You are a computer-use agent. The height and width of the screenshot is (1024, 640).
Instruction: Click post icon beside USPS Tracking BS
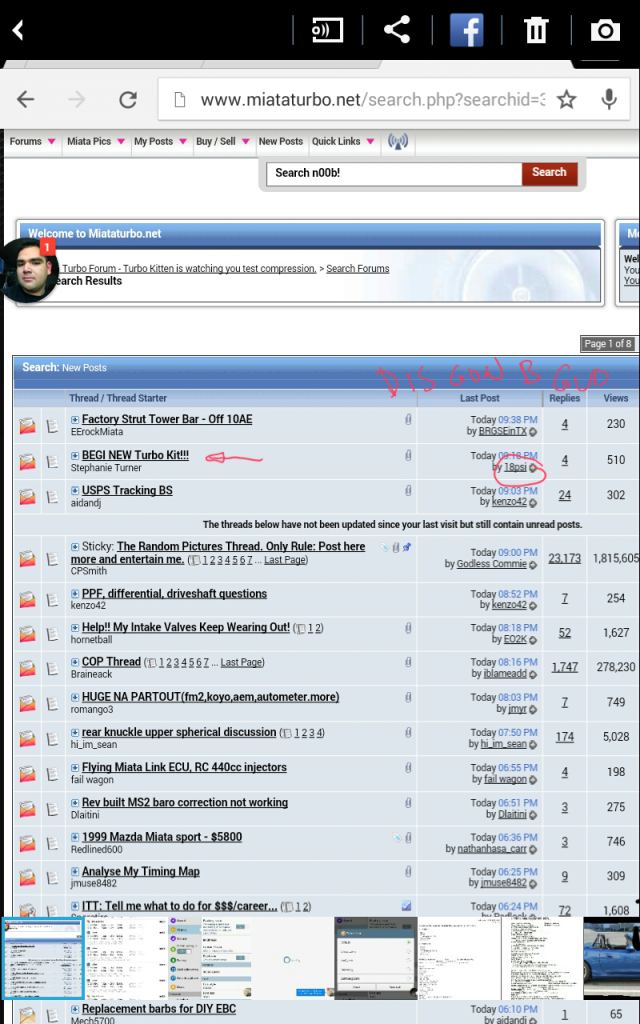pyautogui.click(x=53, y=497)
